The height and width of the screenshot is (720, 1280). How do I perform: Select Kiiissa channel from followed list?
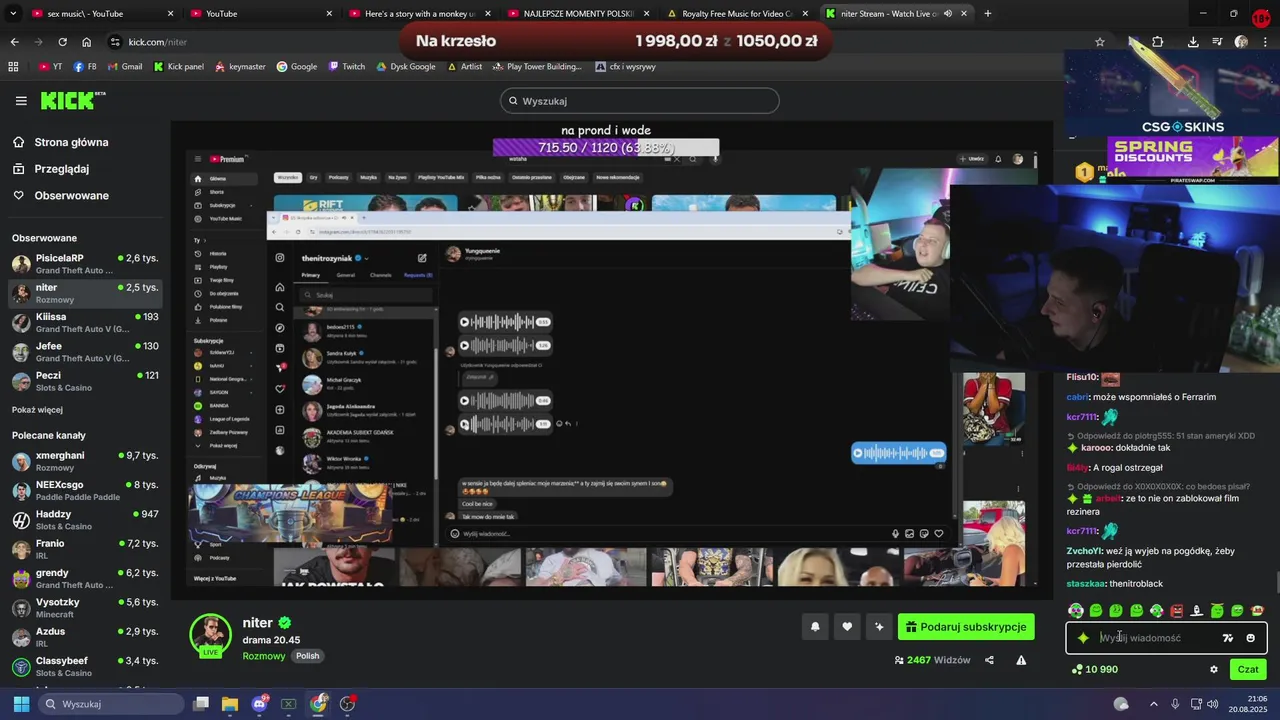85,323
